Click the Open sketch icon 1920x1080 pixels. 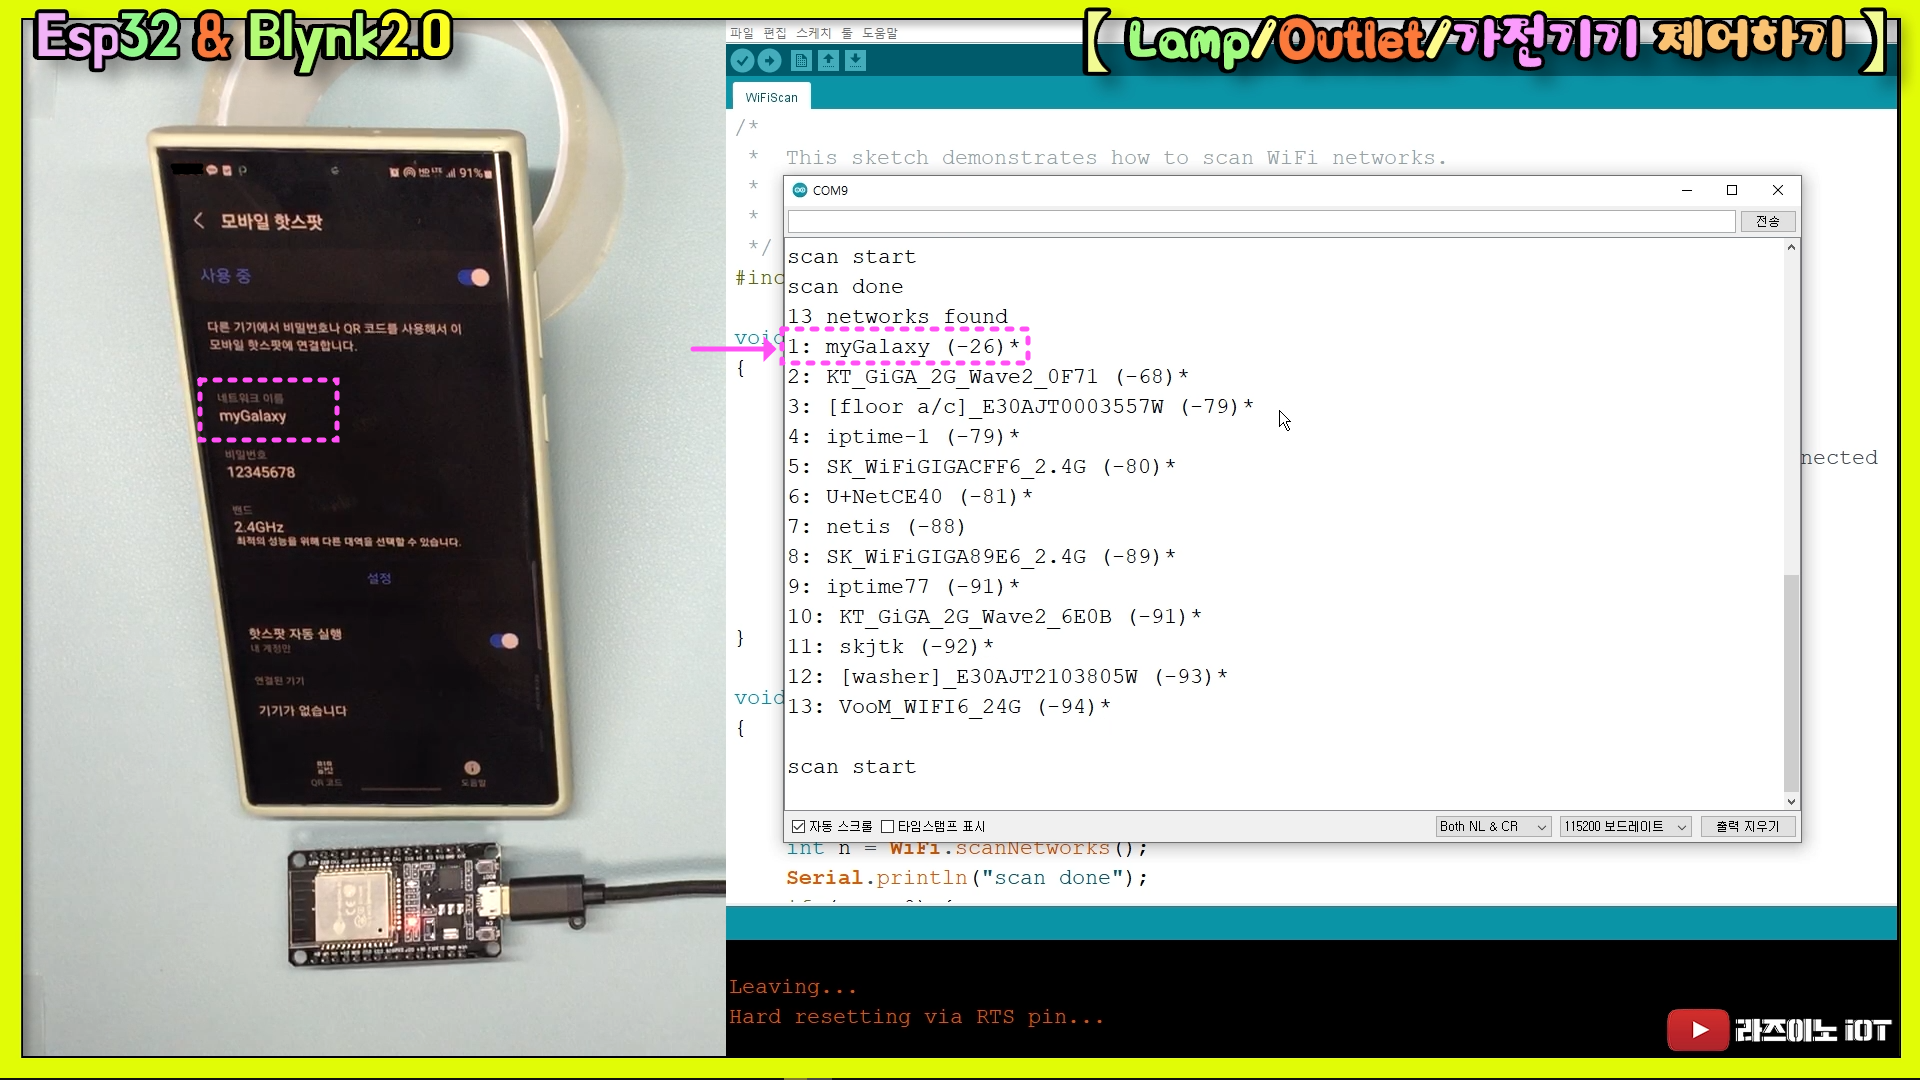click(x=828, y=61)
